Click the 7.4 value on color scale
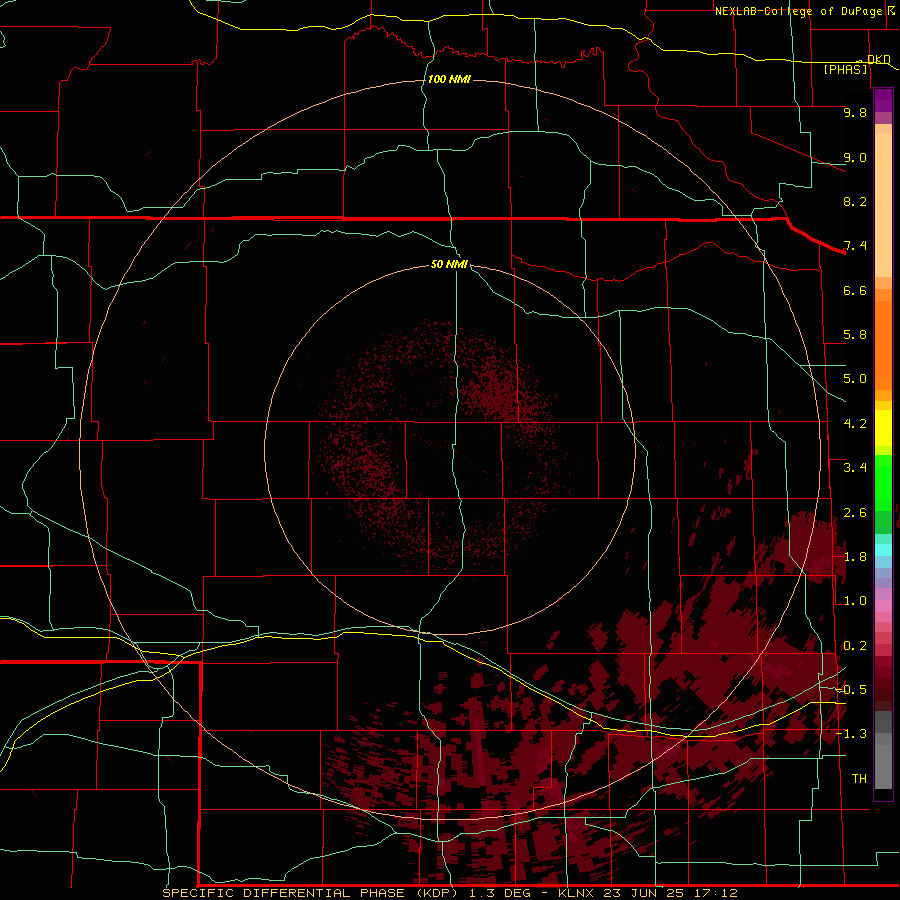This screenshot has width=900, height=900. [855, 246]
